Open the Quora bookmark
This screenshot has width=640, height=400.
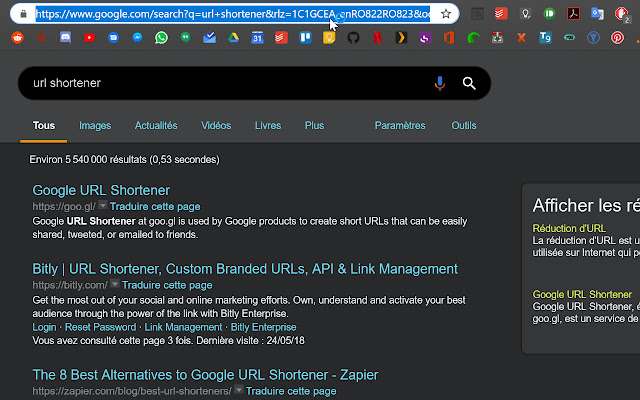pyautogui.click(x=41, y=38)
